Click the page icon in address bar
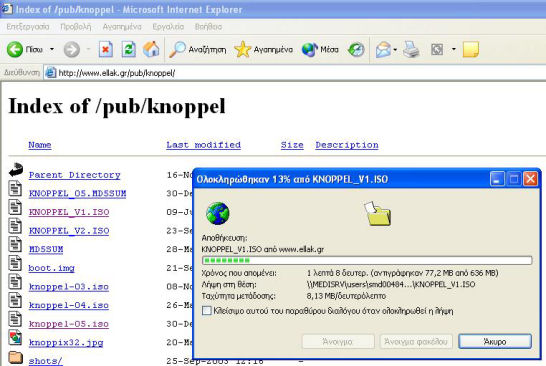 51,73
